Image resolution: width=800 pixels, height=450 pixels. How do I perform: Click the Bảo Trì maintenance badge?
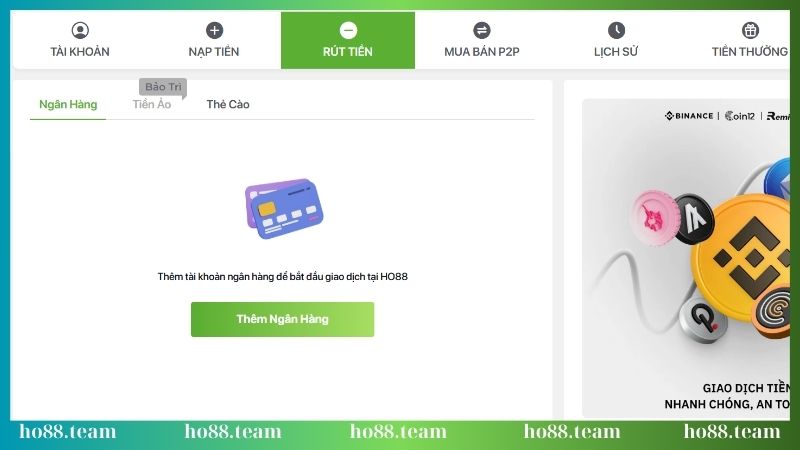(x=163, y=87)
